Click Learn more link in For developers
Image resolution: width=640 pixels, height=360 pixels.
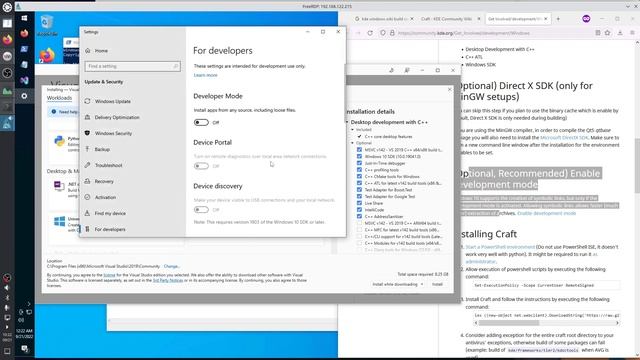pos(205,75)
